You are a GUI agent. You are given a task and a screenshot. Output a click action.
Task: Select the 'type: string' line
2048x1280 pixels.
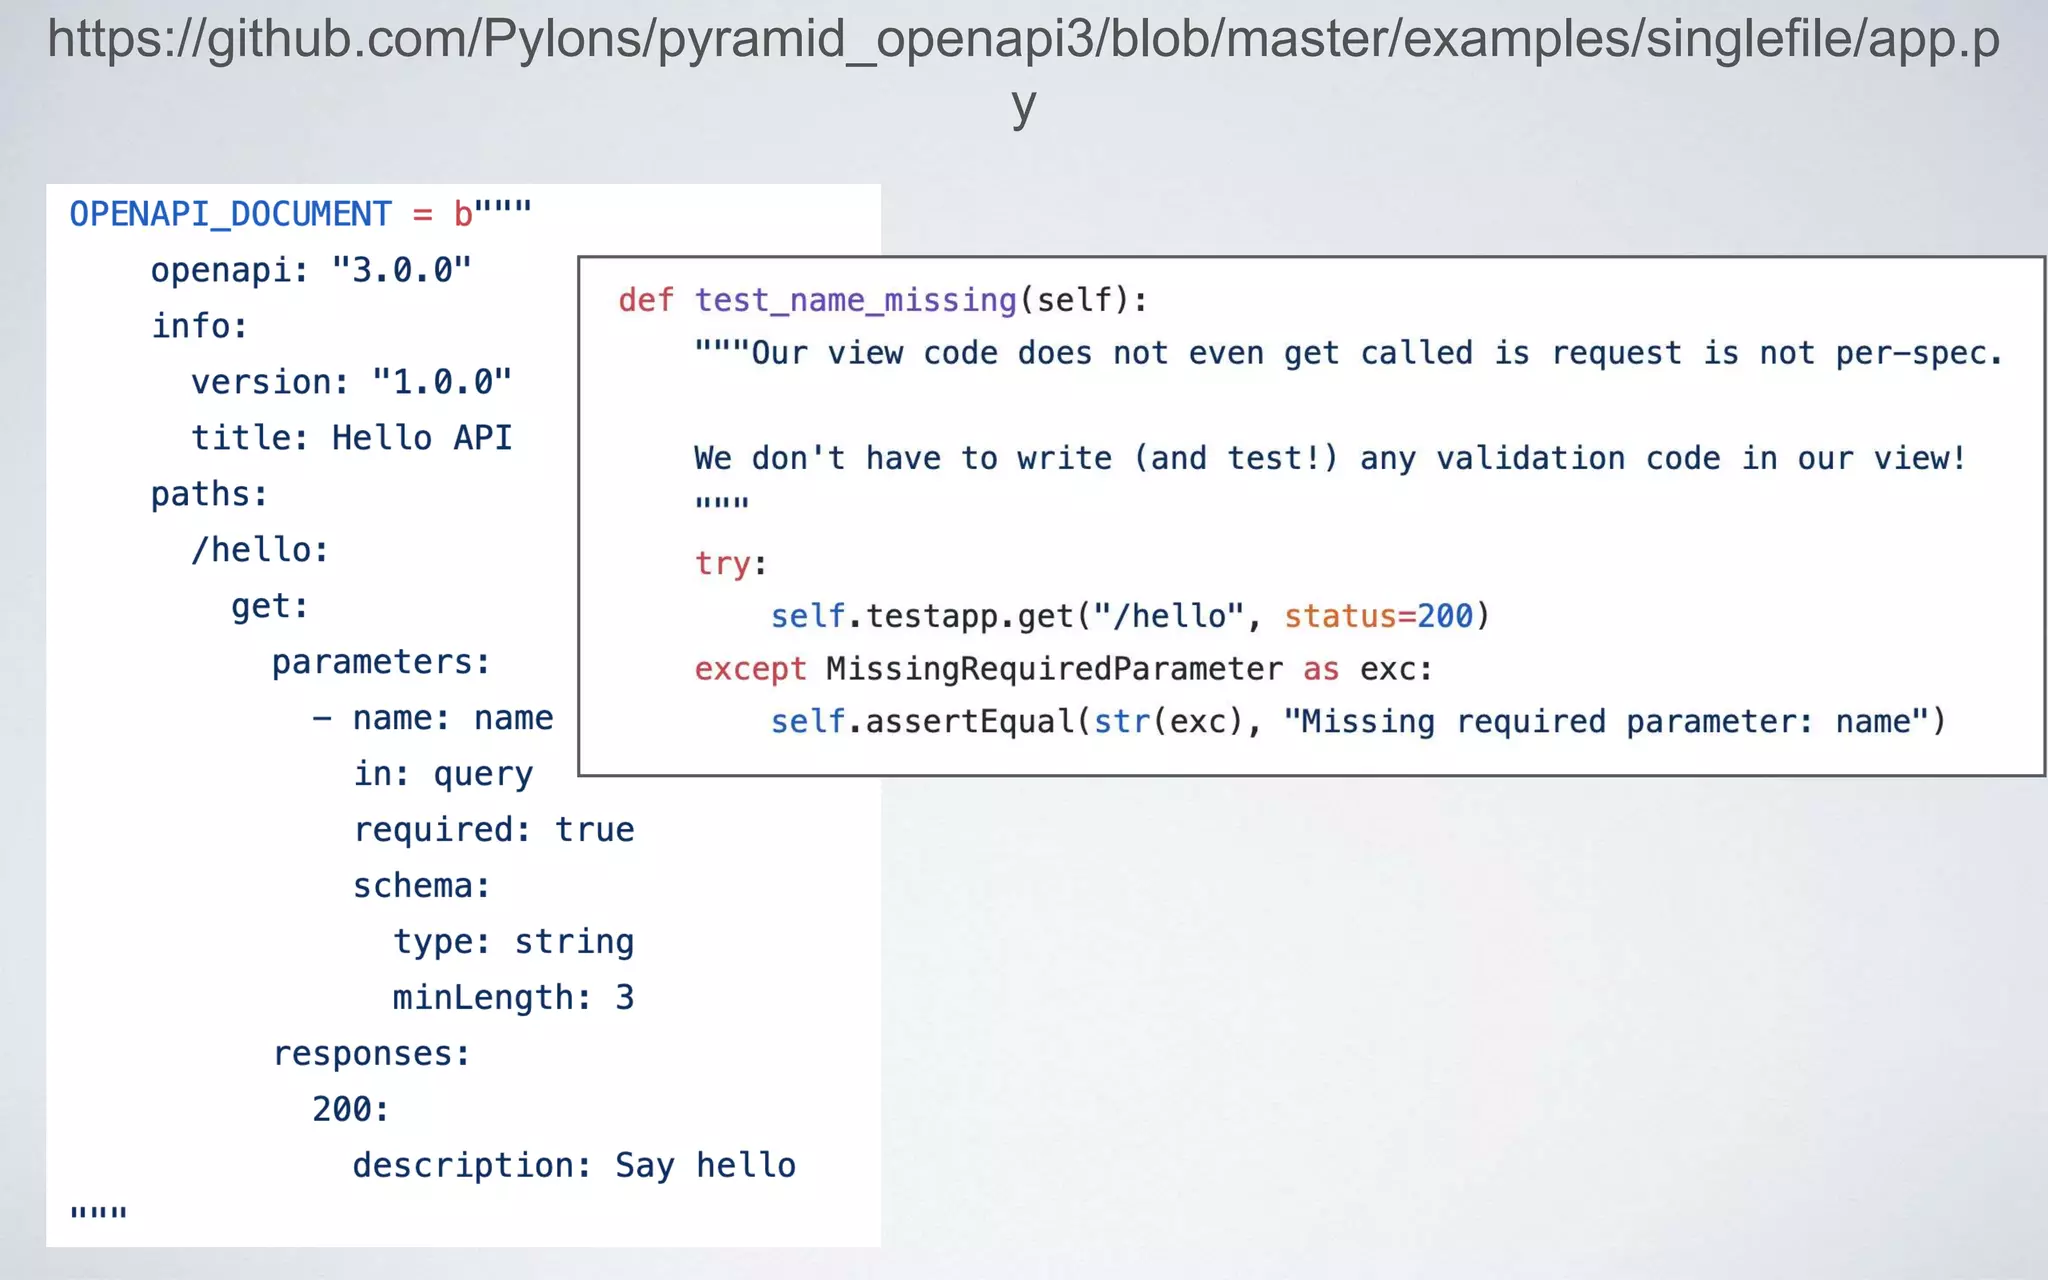pos(513,942)
